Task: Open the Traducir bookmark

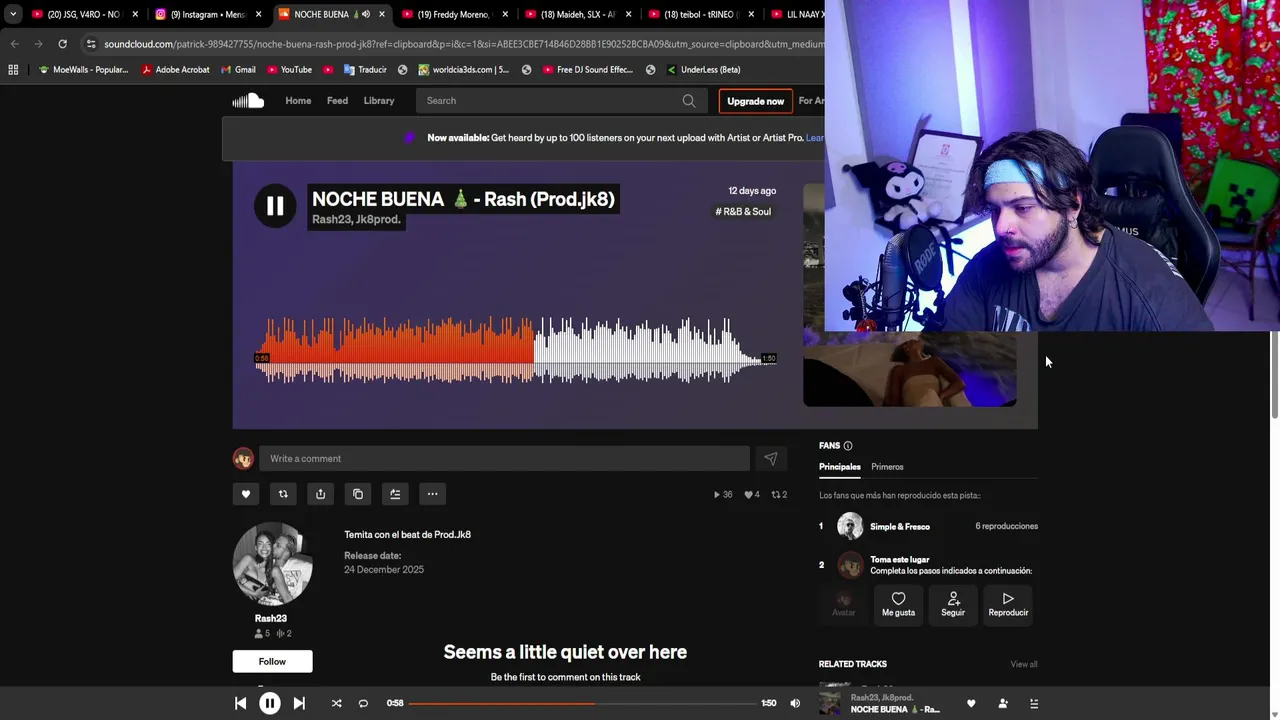Action: coord(365,70)
